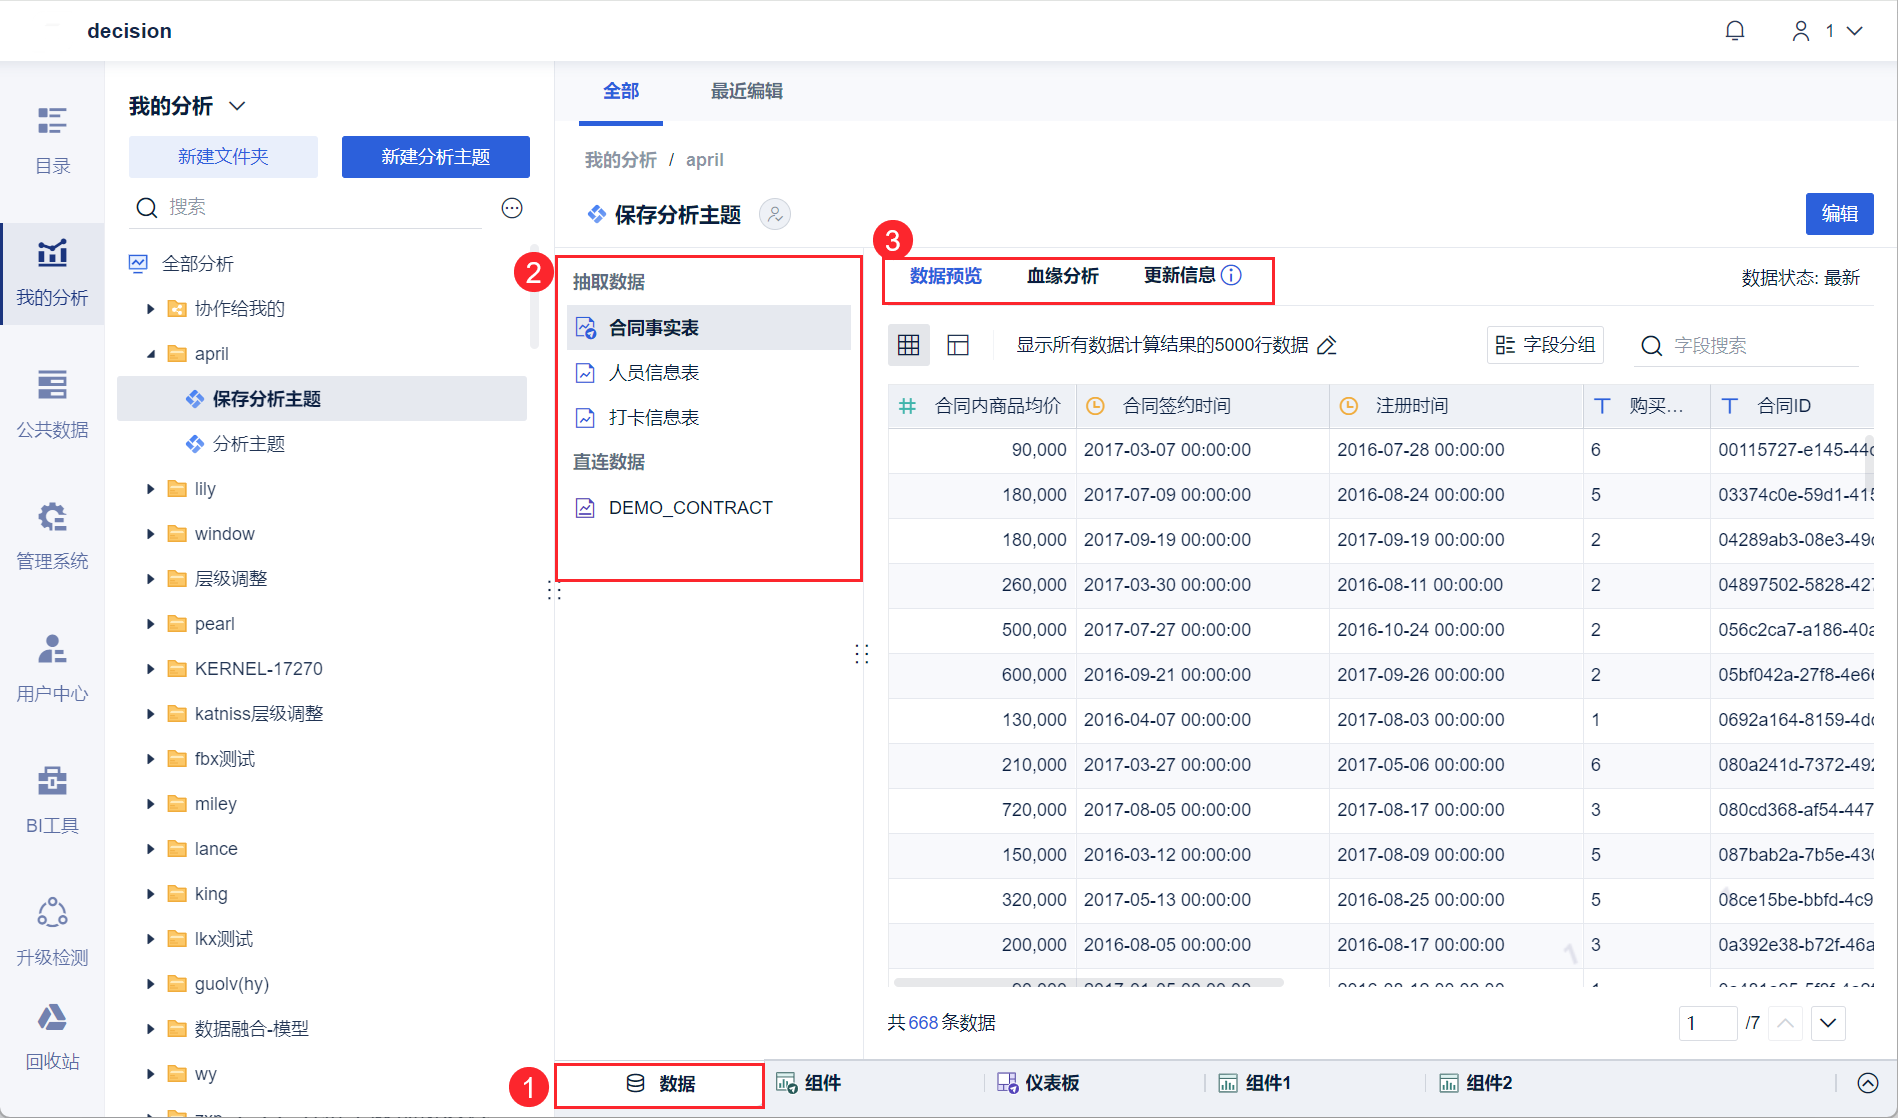Open the 我的分析 dropdown chevron
The height and width of the screenshot is (1118, 1898).
[237, 106]
